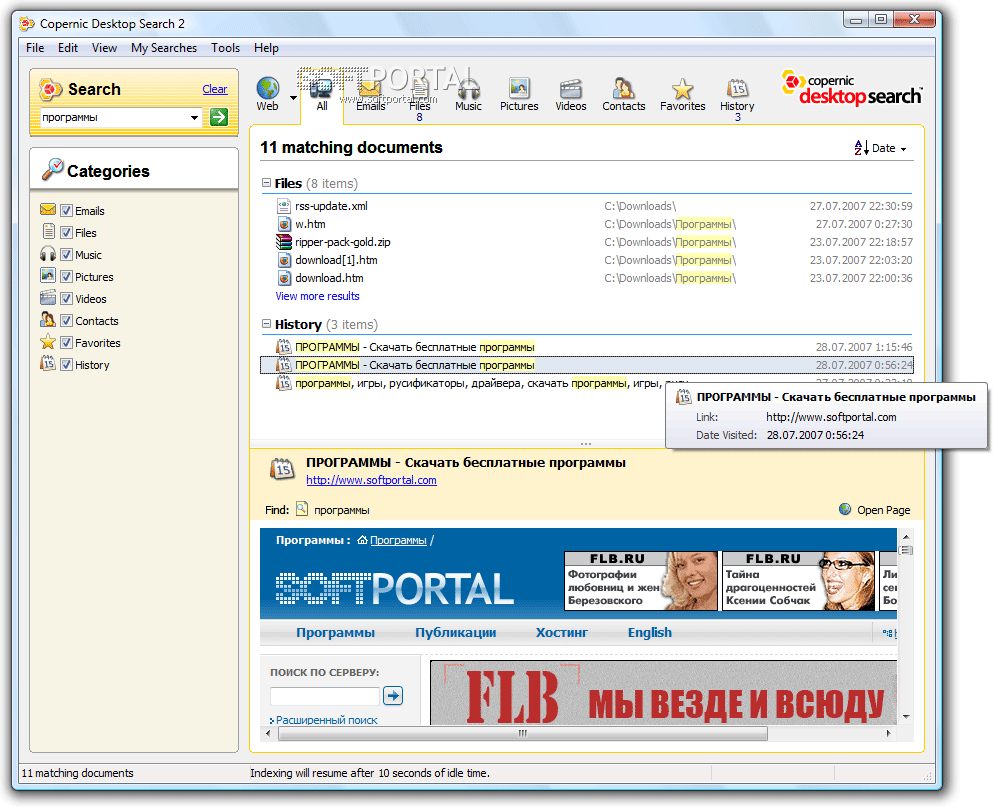
Task: Click the download[1].htm file icon
Action: point(284,260)
